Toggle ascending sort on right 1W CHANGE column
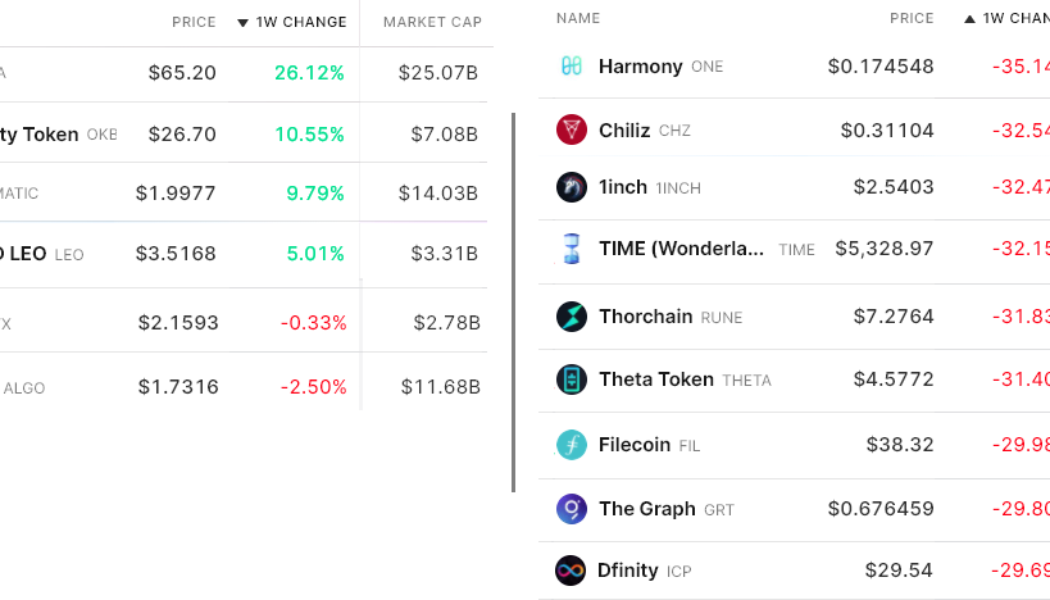The height and width of the screenshot is (600, 1050). [x=1010, y=18]
